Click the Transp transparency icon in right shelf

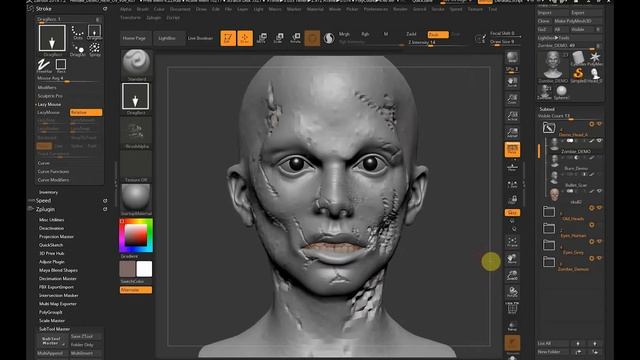[512, 326]
